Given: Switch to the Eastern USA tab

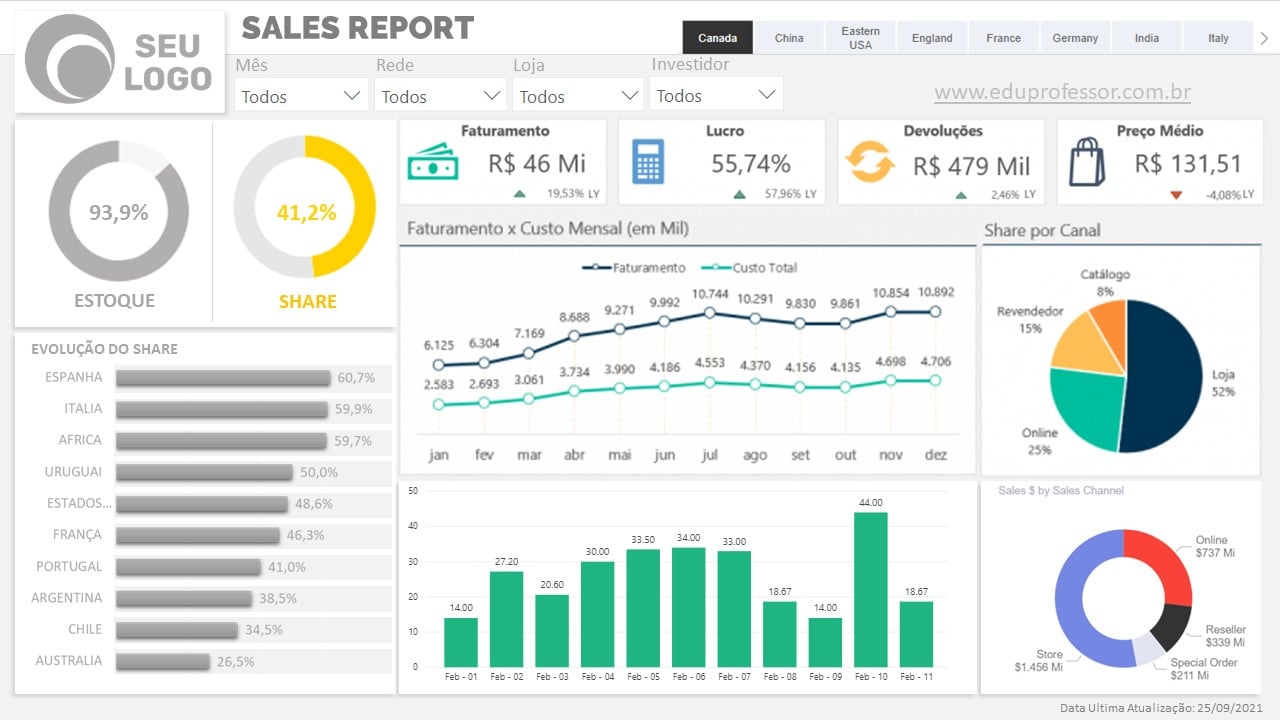Looking at the screenshot, I should coord(860,38).
